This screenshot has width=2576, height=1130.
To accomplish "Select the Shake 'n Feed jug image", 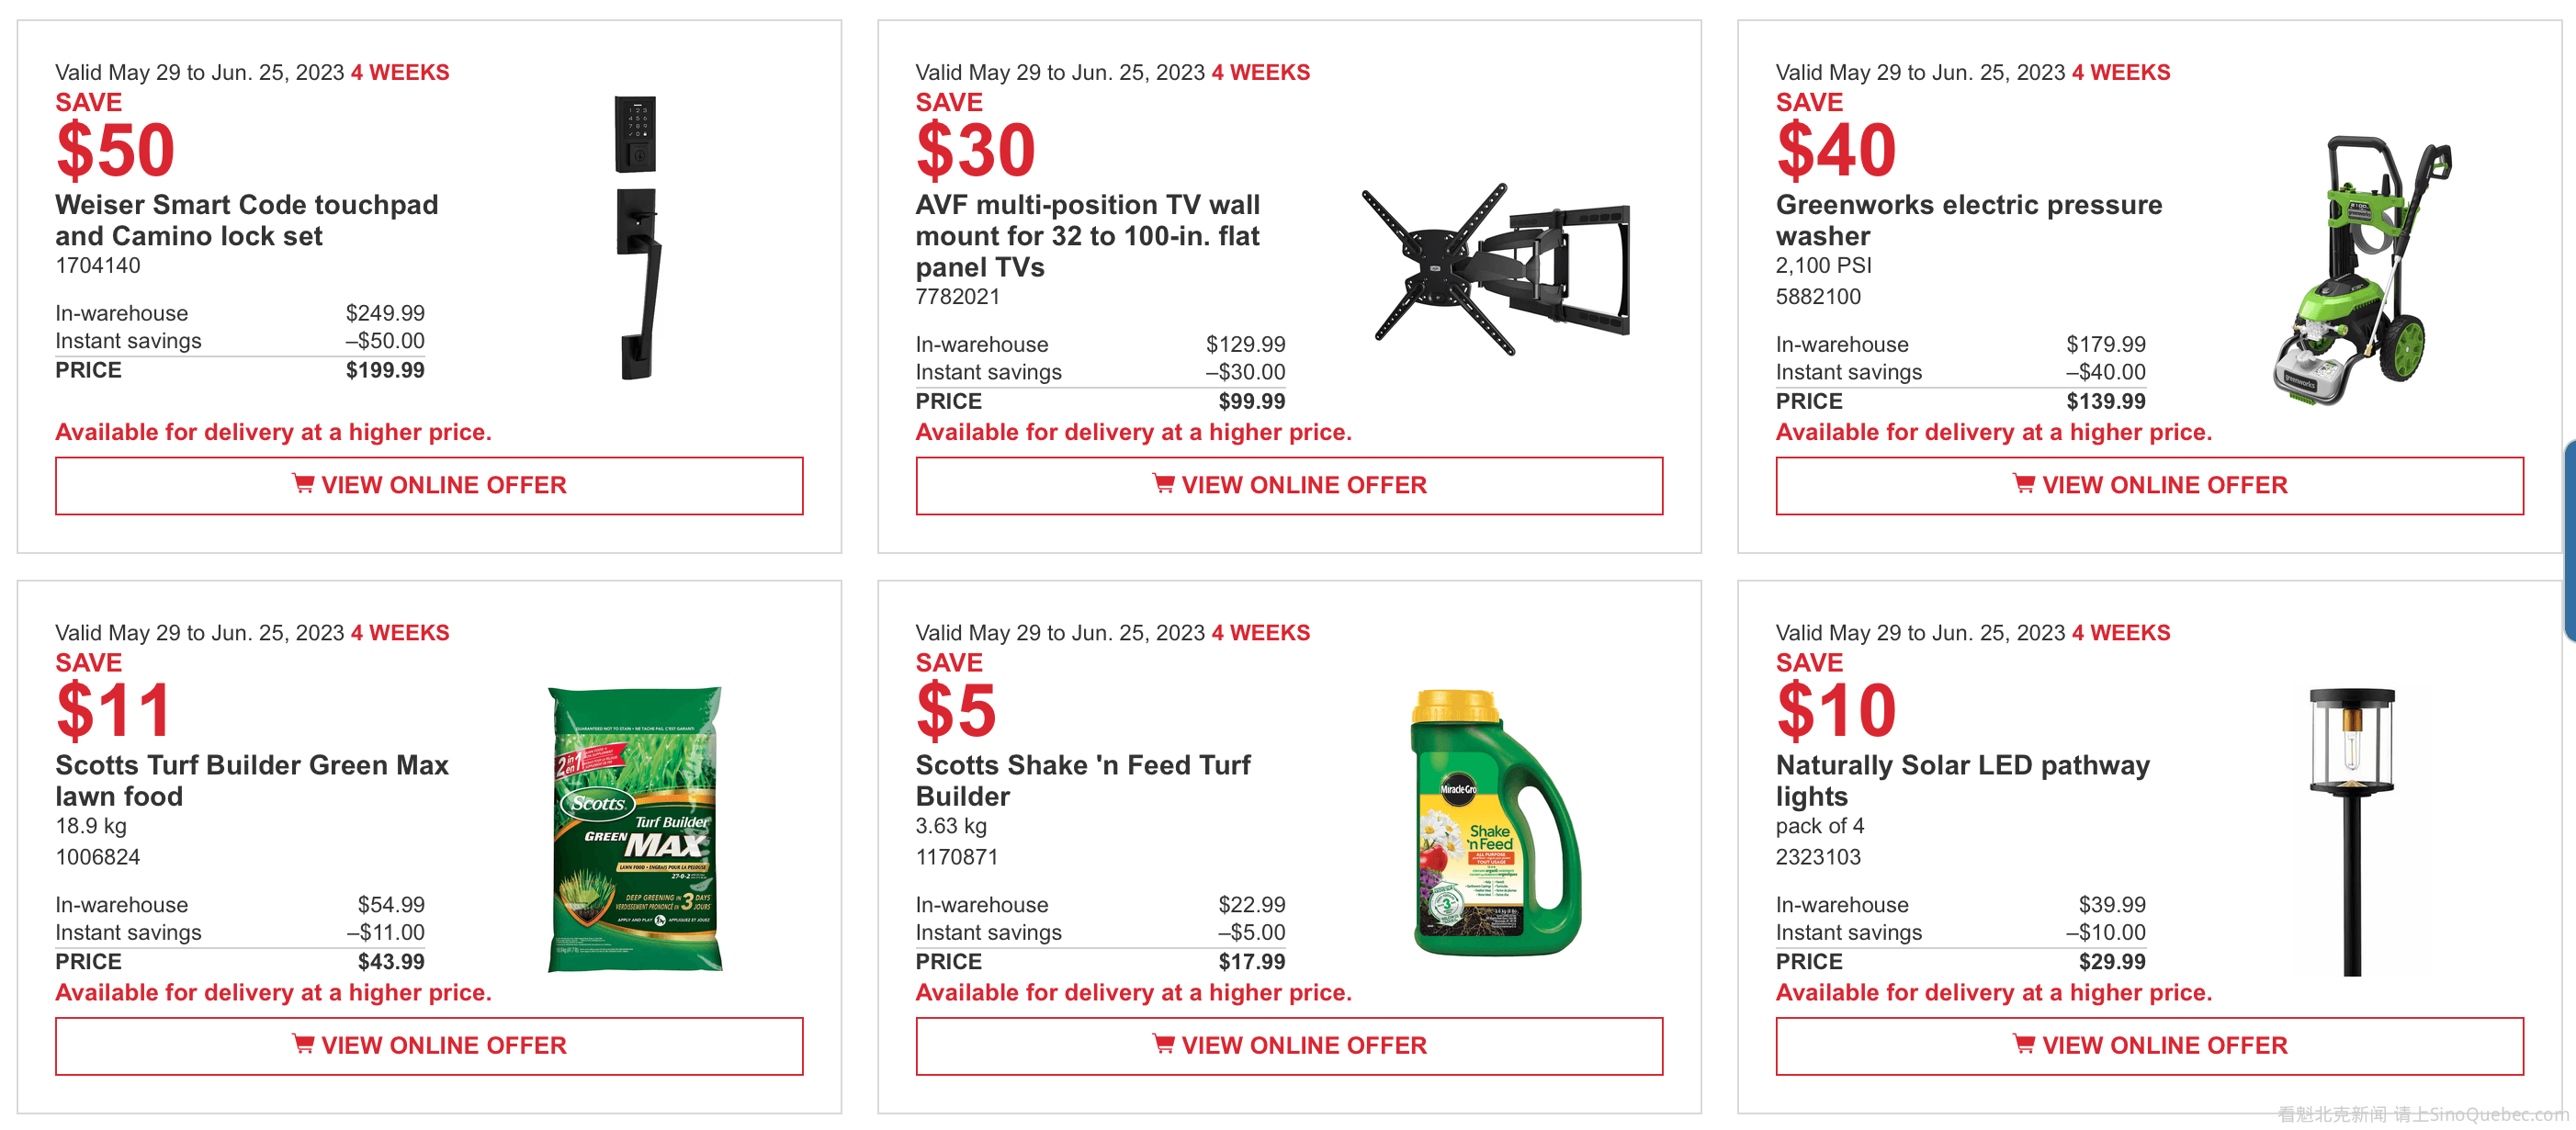I will pyautogui.click(x=1495, y=822).
